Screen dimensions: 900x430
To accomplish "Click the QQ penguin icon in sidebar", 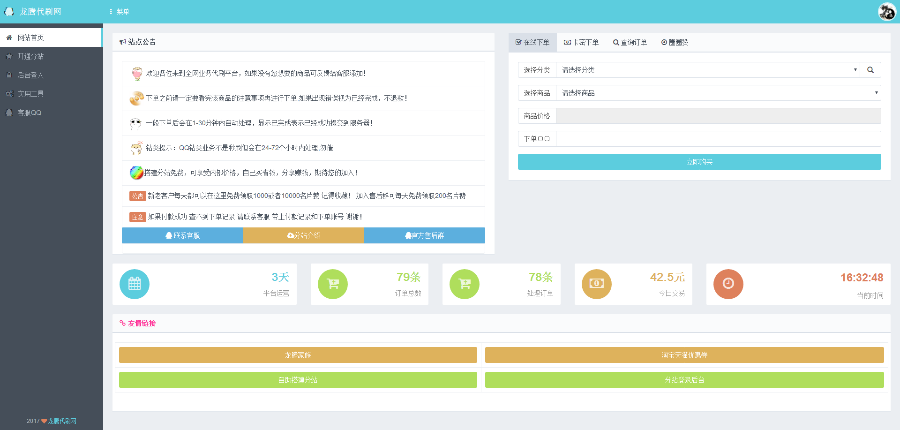I will (9, 113).
